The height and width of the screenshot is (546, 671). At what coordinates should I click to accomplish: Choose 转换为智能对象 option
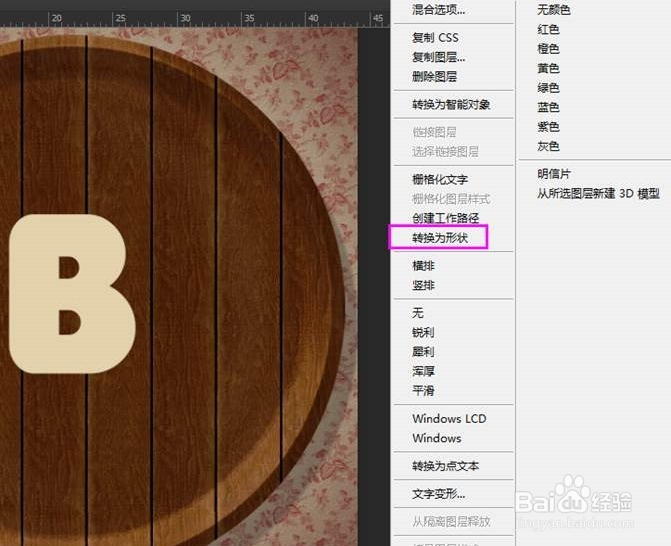[451, 104]
